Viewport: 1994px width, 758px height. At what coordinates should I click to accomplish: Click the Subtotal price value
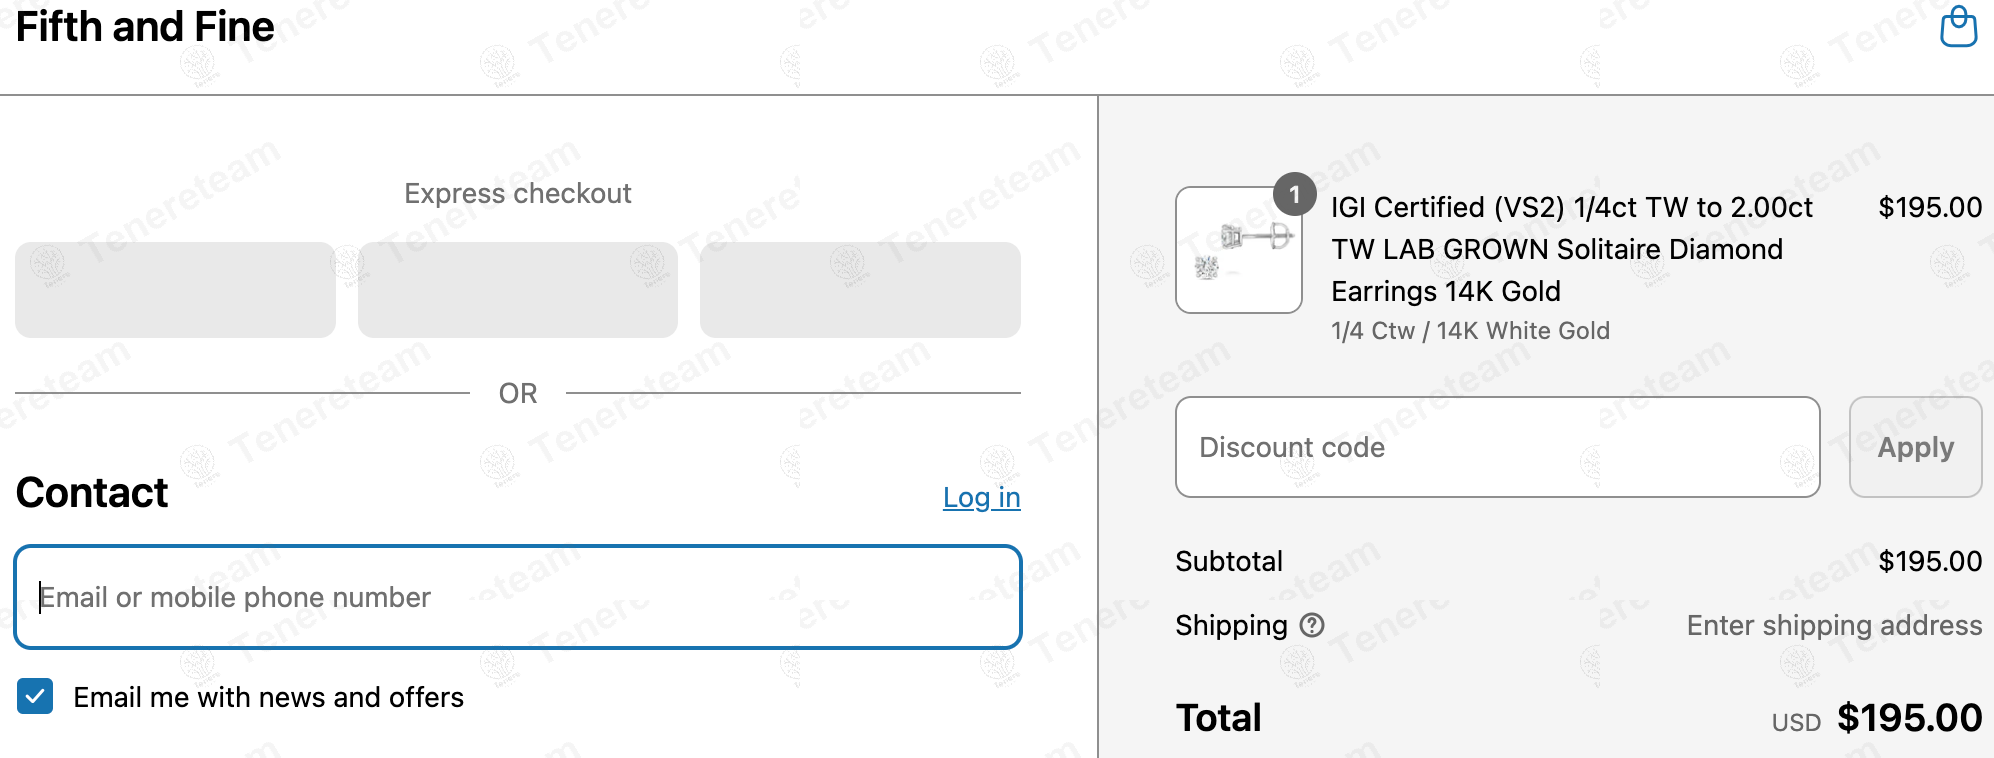point(1930,561)
